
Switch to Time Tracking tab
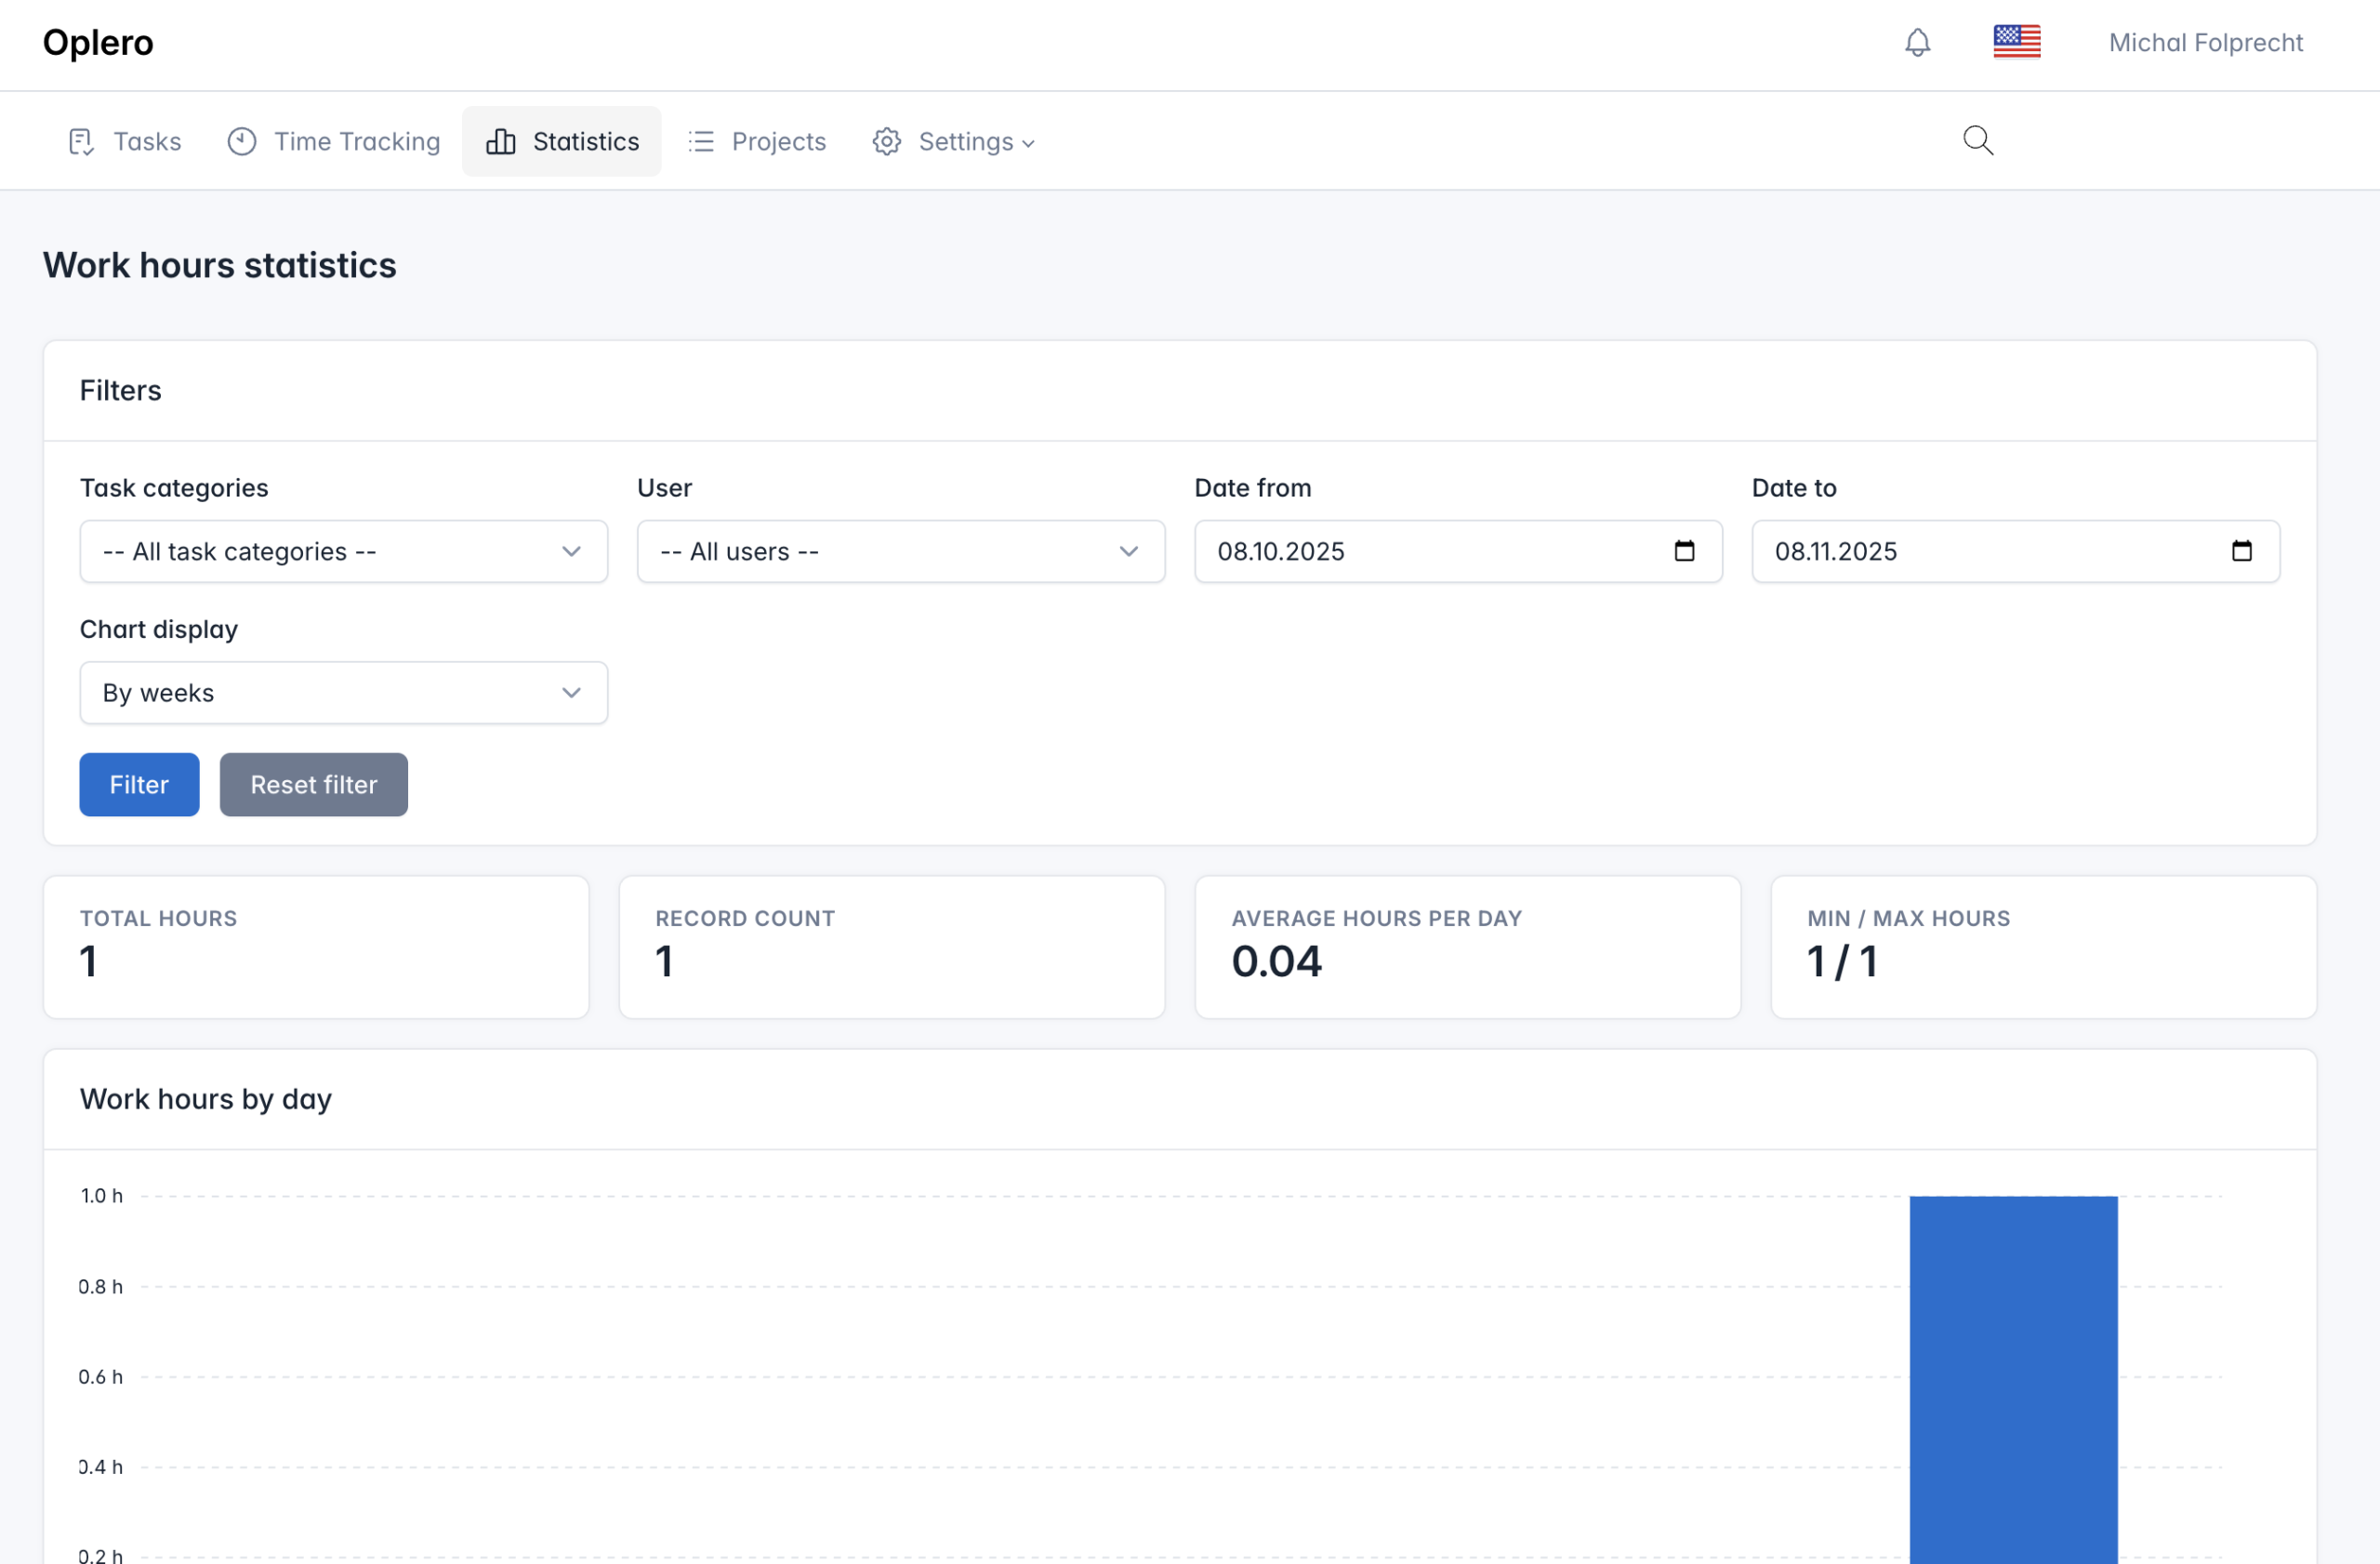pos(357,142)
